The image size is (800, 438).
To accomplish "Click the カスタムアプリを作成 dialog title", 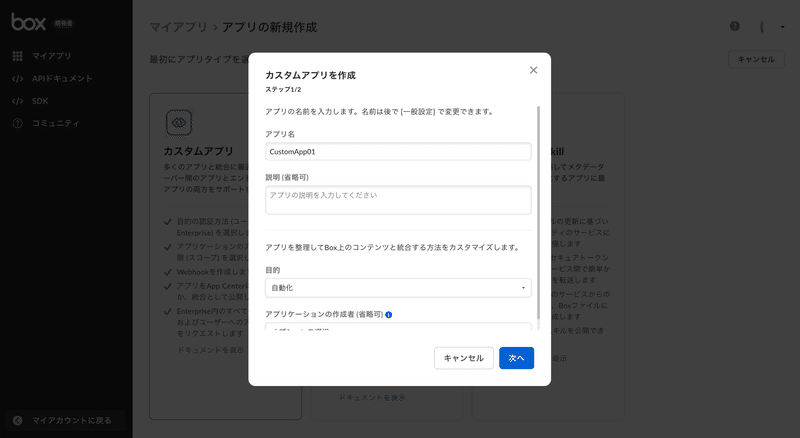I will tap(310, 75).
